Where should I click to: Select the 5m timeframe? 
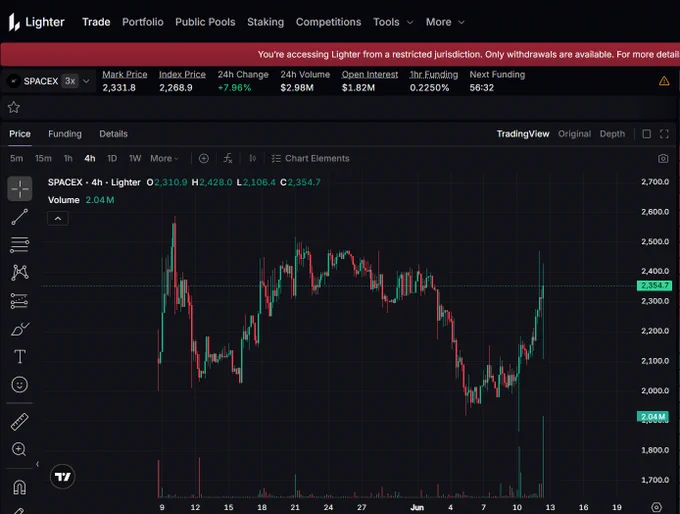(16, 159)
